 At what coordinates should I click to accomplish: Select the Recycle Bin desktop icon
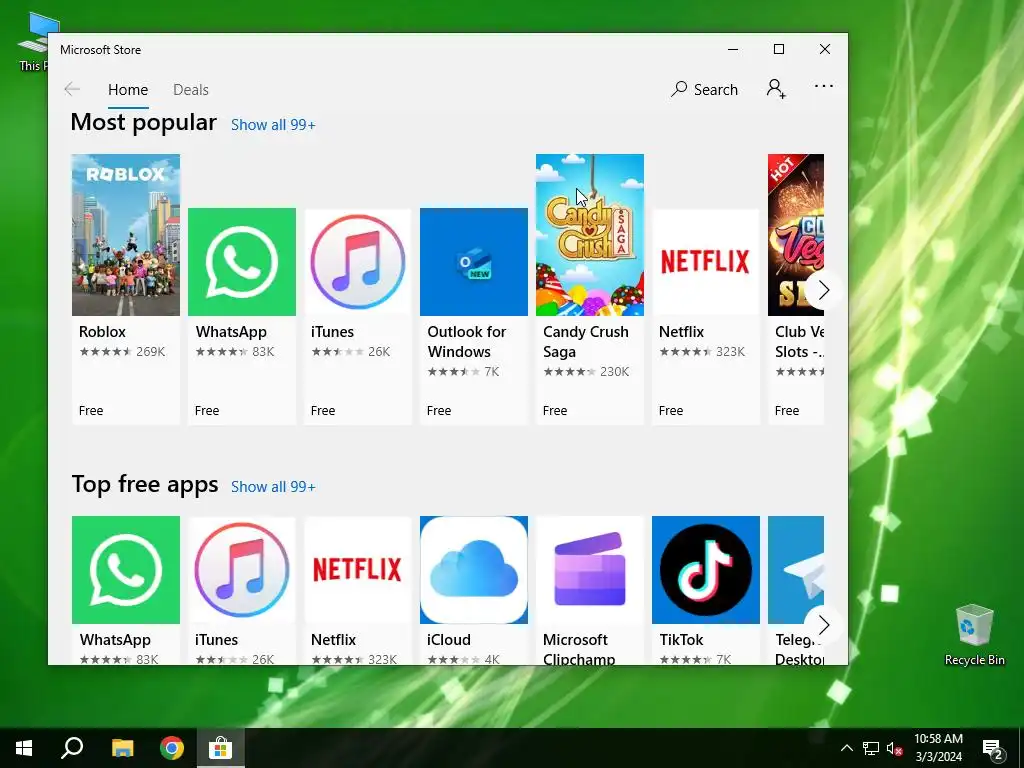(974, 635)
